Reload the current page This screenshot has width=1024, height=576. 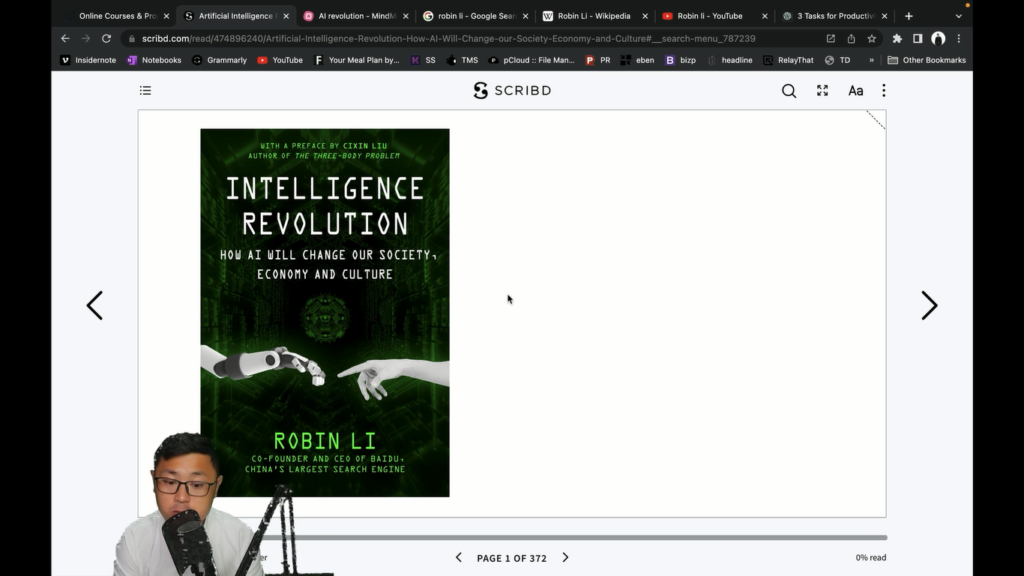pos(106,39)
